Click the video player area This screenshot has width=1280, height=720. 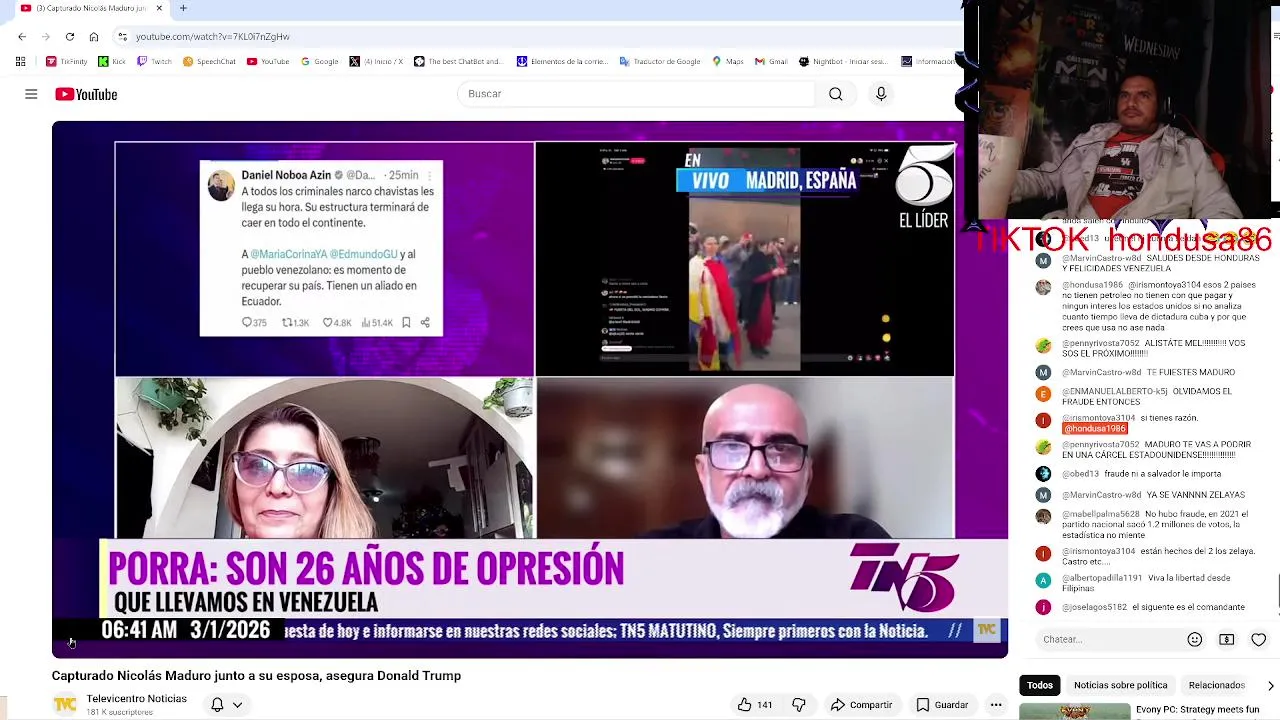pyautogui.click(x=530, y=390)
